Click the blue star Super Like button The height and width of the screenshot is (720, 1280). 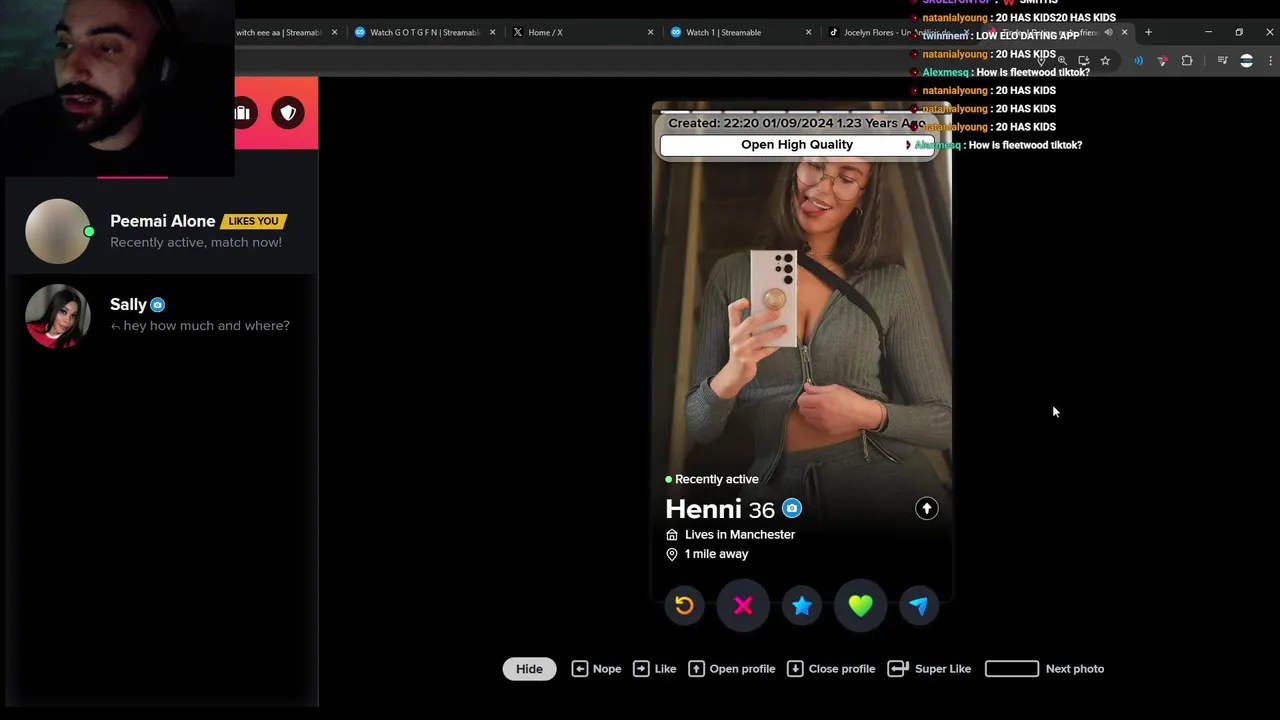[x=802, y=605]
